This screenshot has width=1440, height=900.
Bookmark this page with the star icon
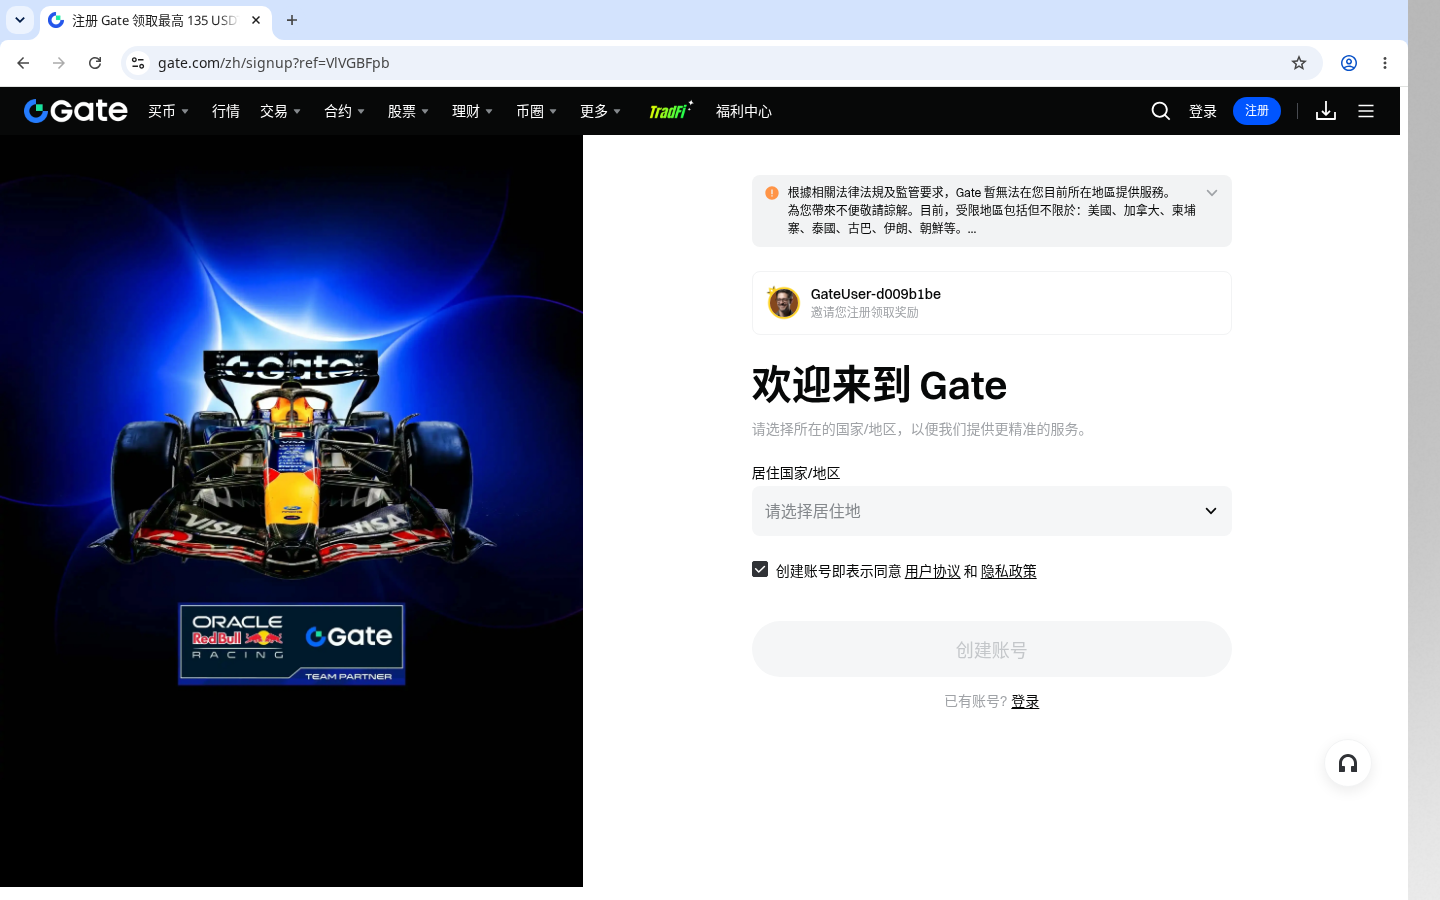click(1299, 63)
